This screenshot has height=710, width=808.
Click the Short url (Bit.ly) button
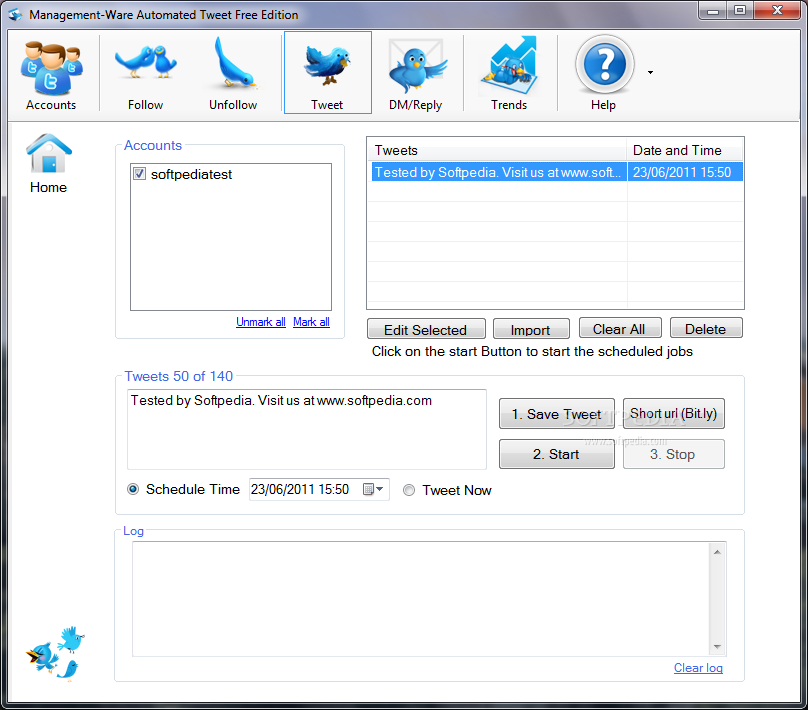coord(674,413)
